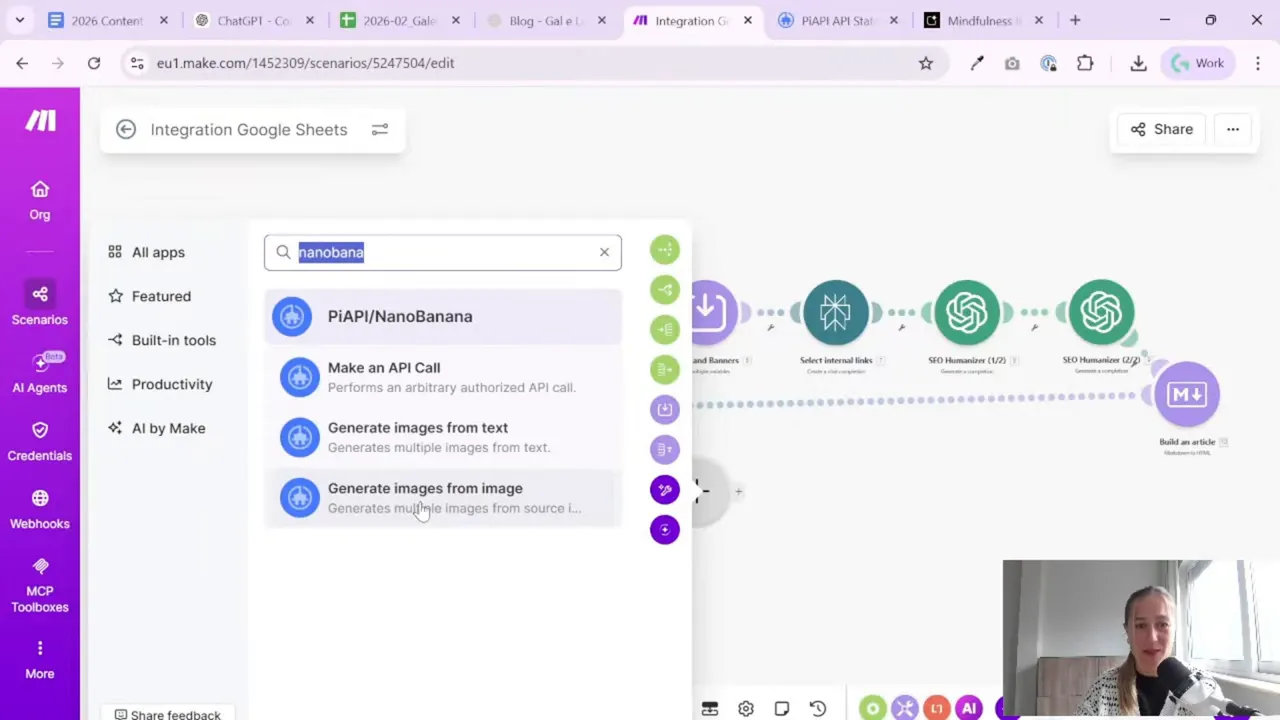This screenshot has width=1280, height=720.
Task: Switch to the PiAPI API browser tab
Action: (838, 20)
